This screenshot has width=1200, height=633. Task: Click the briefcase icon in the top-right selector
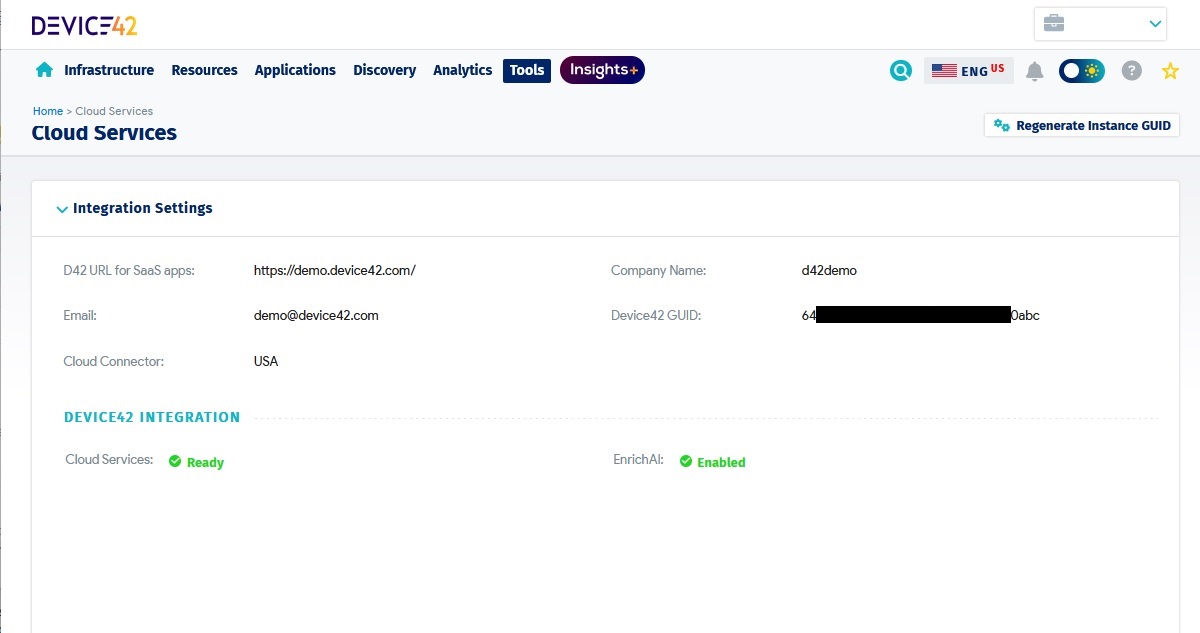1054,22
